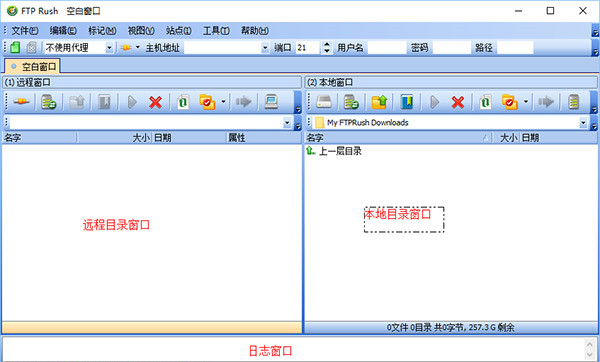Click the red X abort icon in remote toolbar

pyautogui.click(x=155, y=102)
